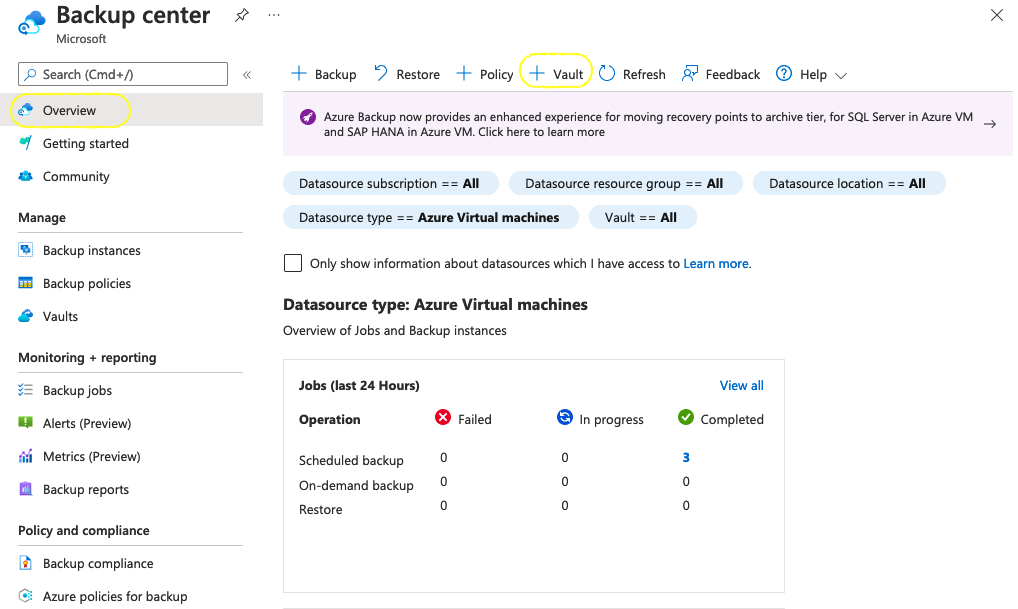The width and height of the screenshot is (1018, 609).
Task: Open the more options ellipsis next to title
Action: coord(274,15)
